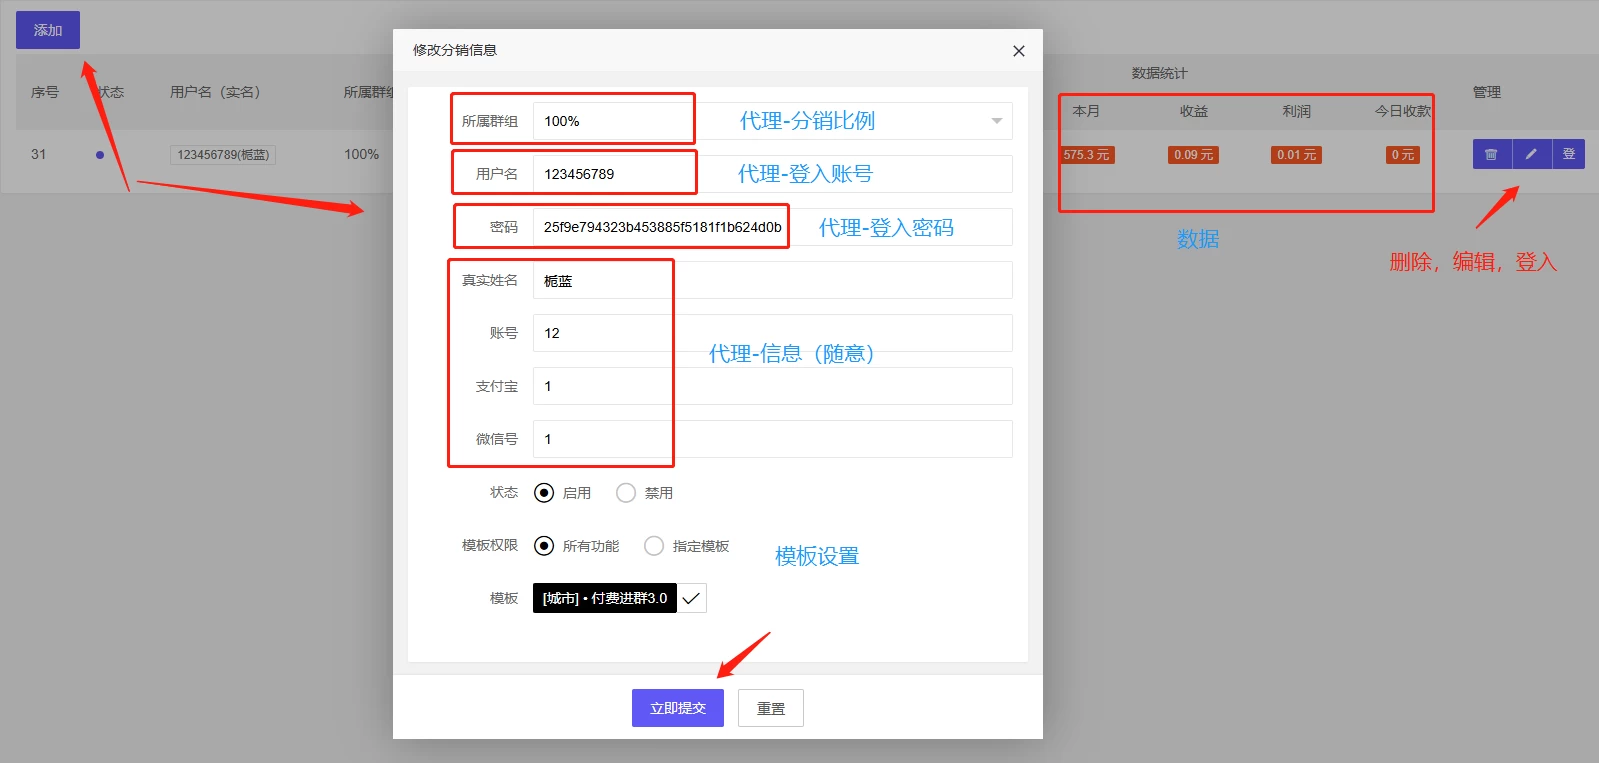This screenshot has width=1599, height=763.
Task: Choose 所有功能 for template permission
Action: pyautogui.click(x=544, y=546)
